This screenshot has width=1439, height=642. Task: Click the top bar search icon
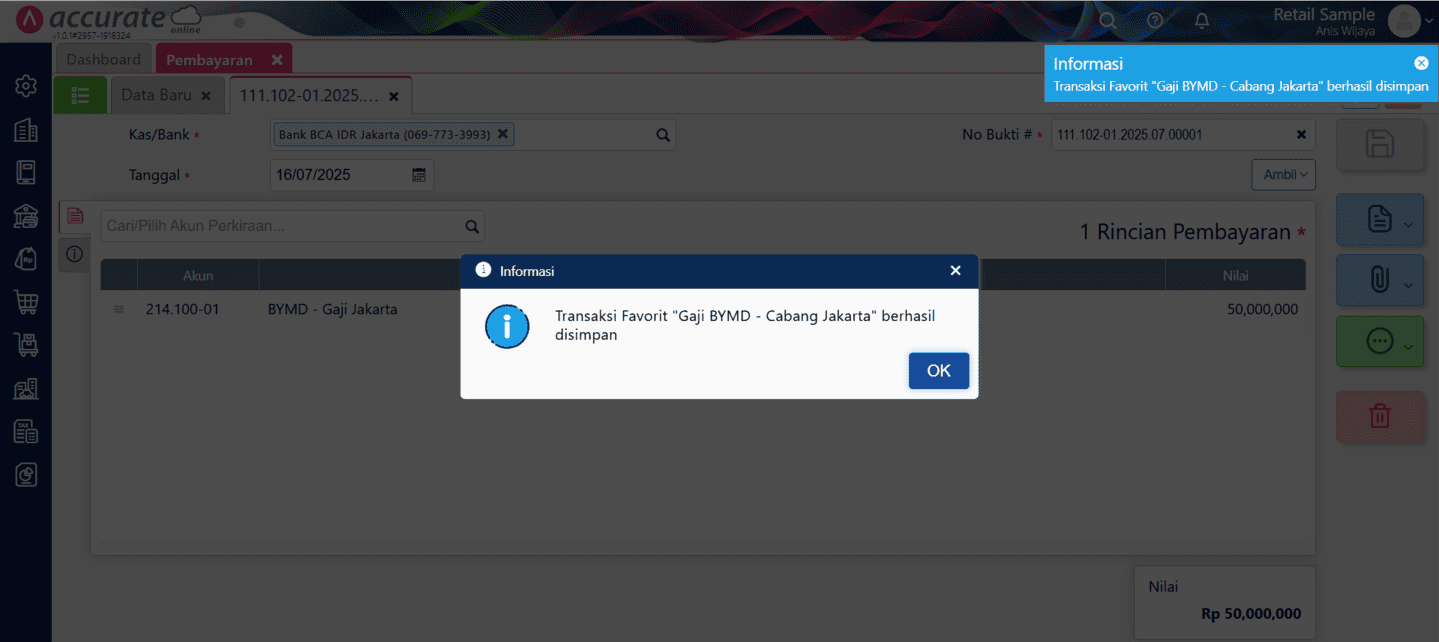(1107, 20)
